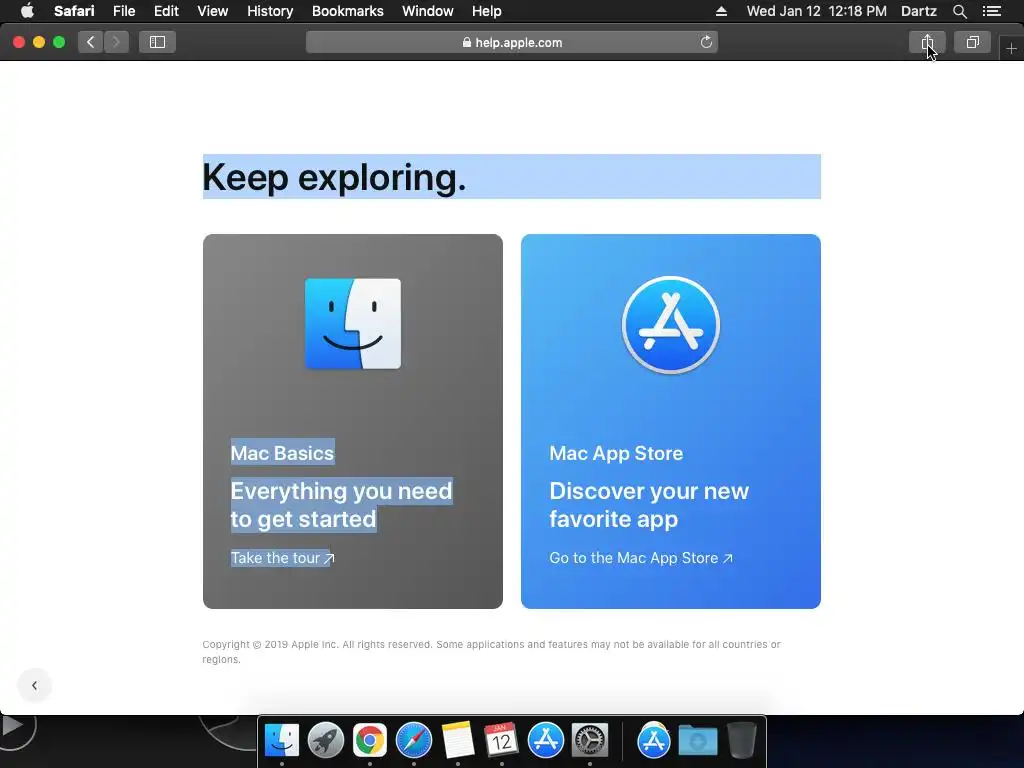Open Google Chrome from the Dock
Viewport: 1024px width, 768px height.
[x=370, y=741]
